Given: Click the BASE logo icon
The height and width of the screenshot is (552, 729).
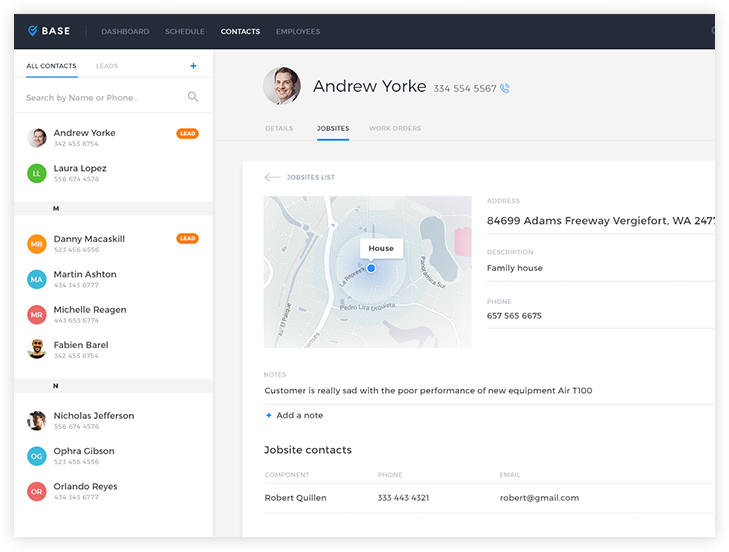Looking at the screenshot, I should tap(33, 31).
